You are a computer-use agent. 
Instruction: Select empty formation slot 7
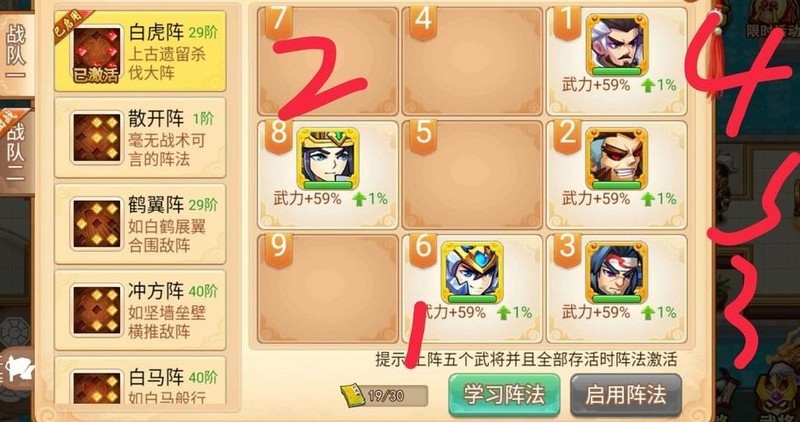click(328, 61)
